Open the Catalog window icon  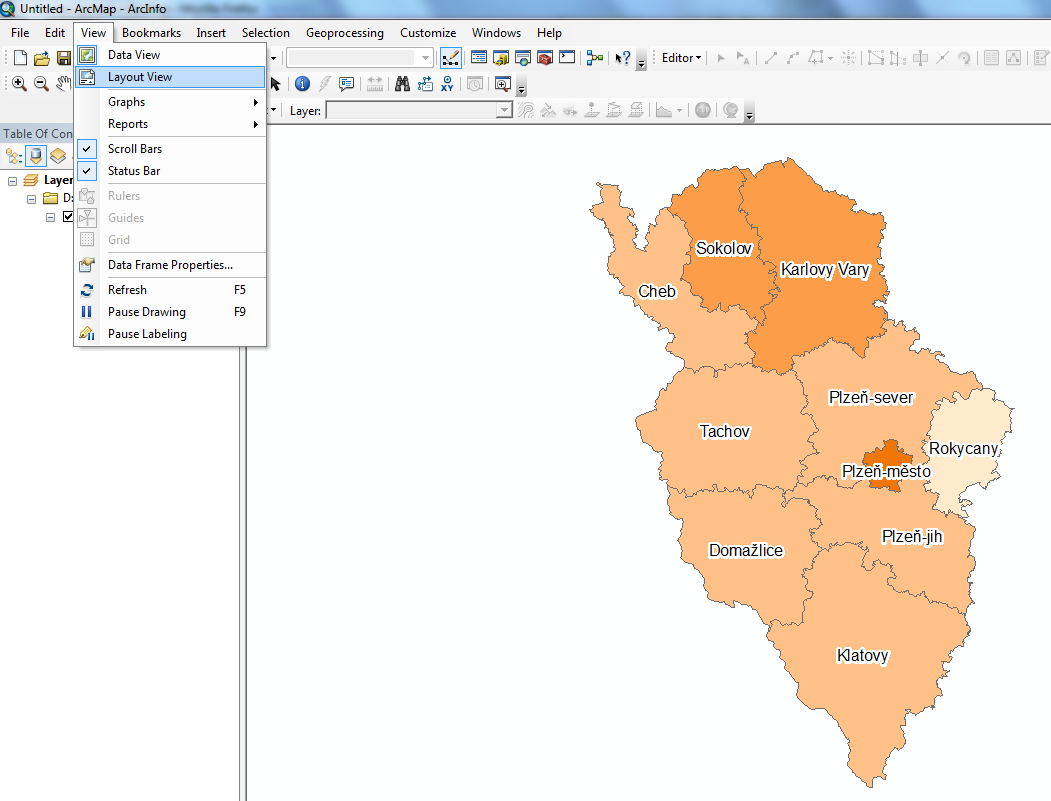[x=501, y=58]
